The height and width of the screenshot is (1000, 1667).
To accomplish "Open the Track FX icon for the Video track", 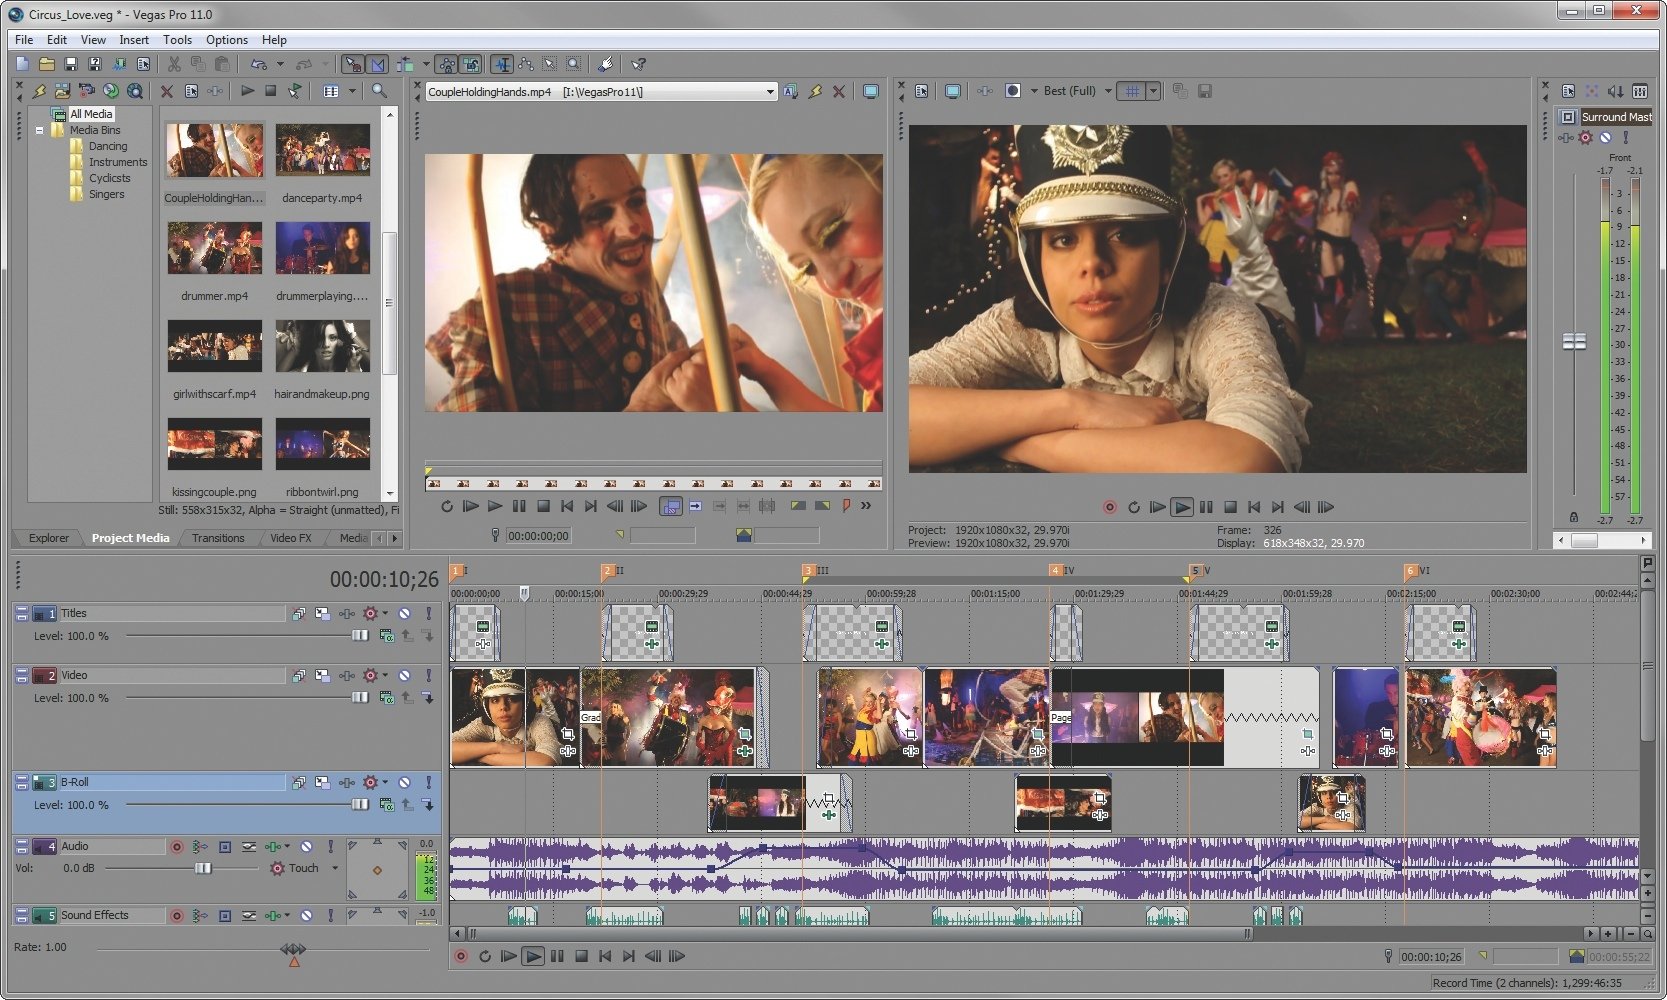I will pos(346,675).
